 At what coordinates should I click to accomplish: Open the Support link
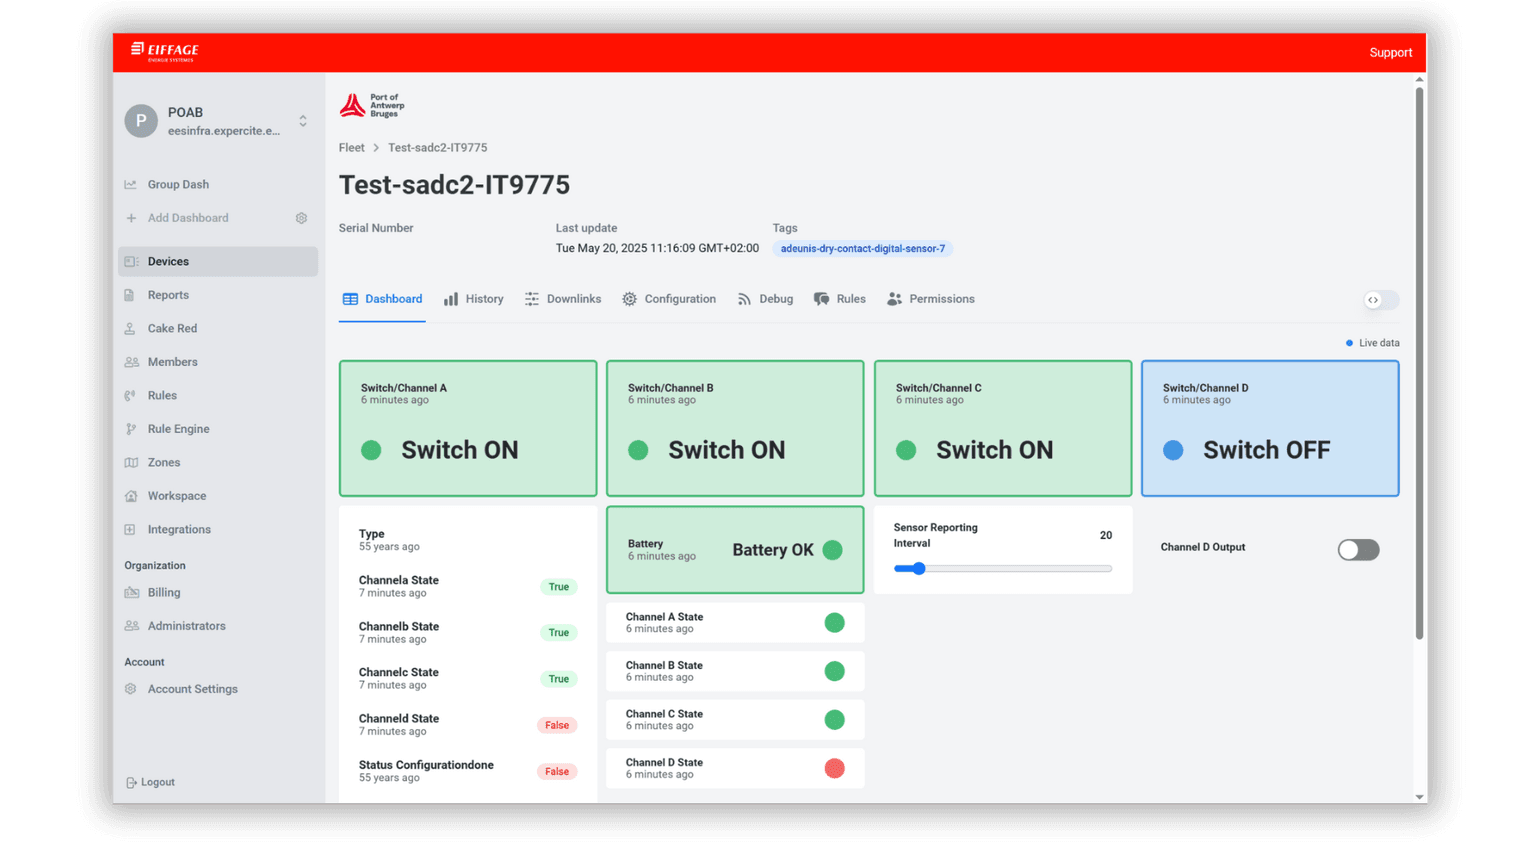[1390, 52]
